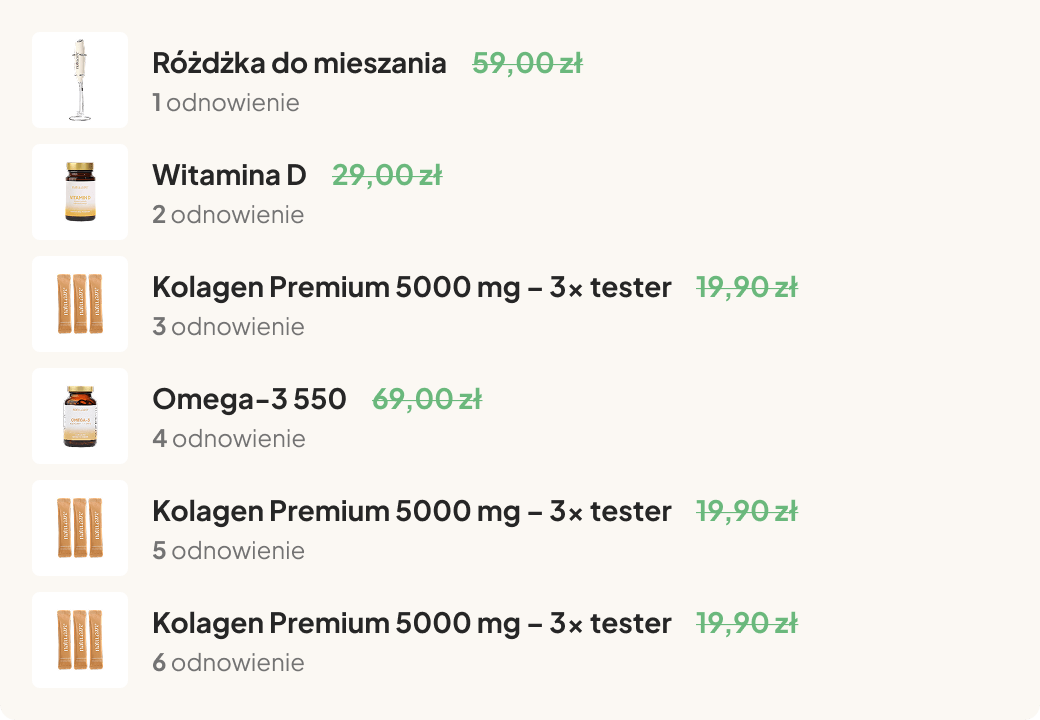Select the 4 odnowienie label
1040x720 pixels.
click(x=229, y=439)
